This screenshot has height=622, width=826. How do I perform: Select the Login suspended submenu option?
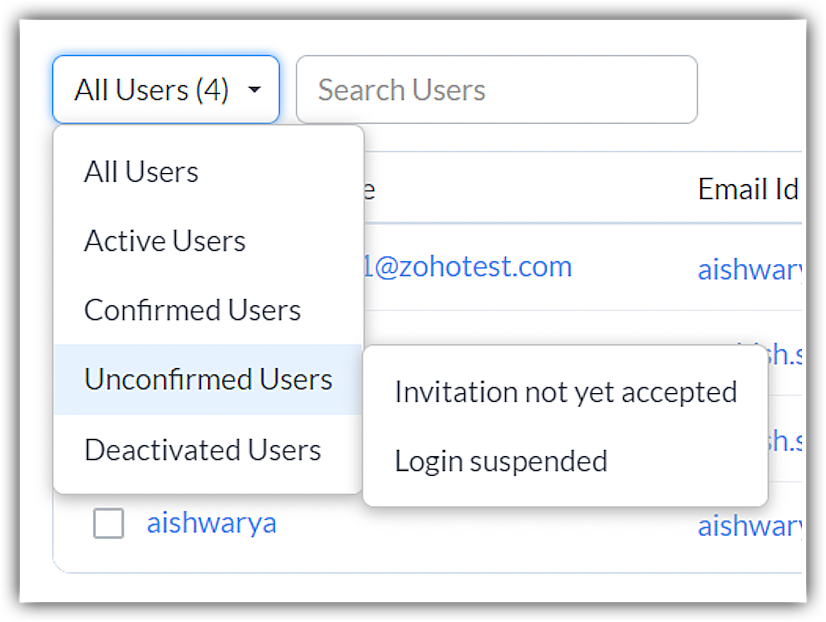click(501, 461)
